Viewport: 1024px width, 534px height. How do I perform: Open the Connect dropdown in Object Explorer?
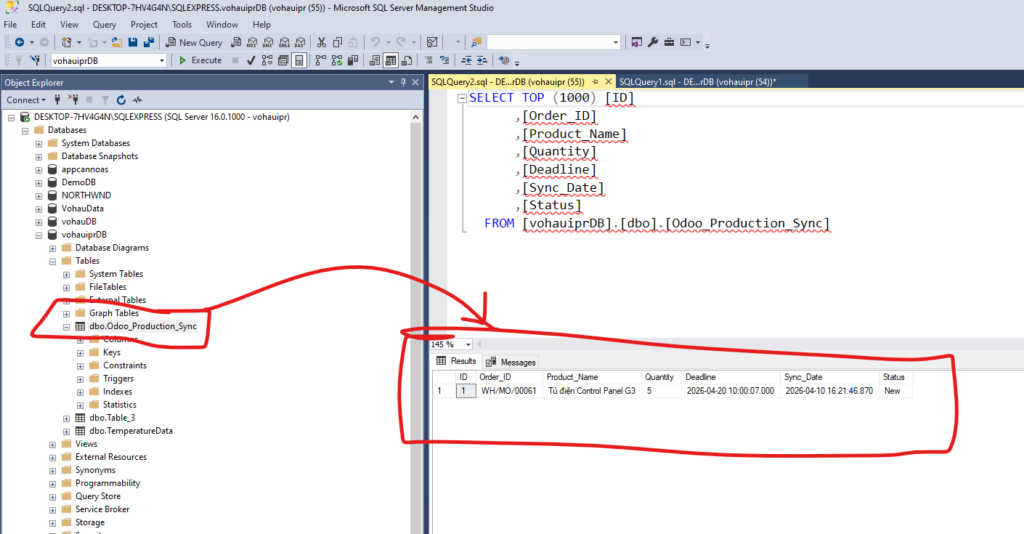[x=26, y=100]
